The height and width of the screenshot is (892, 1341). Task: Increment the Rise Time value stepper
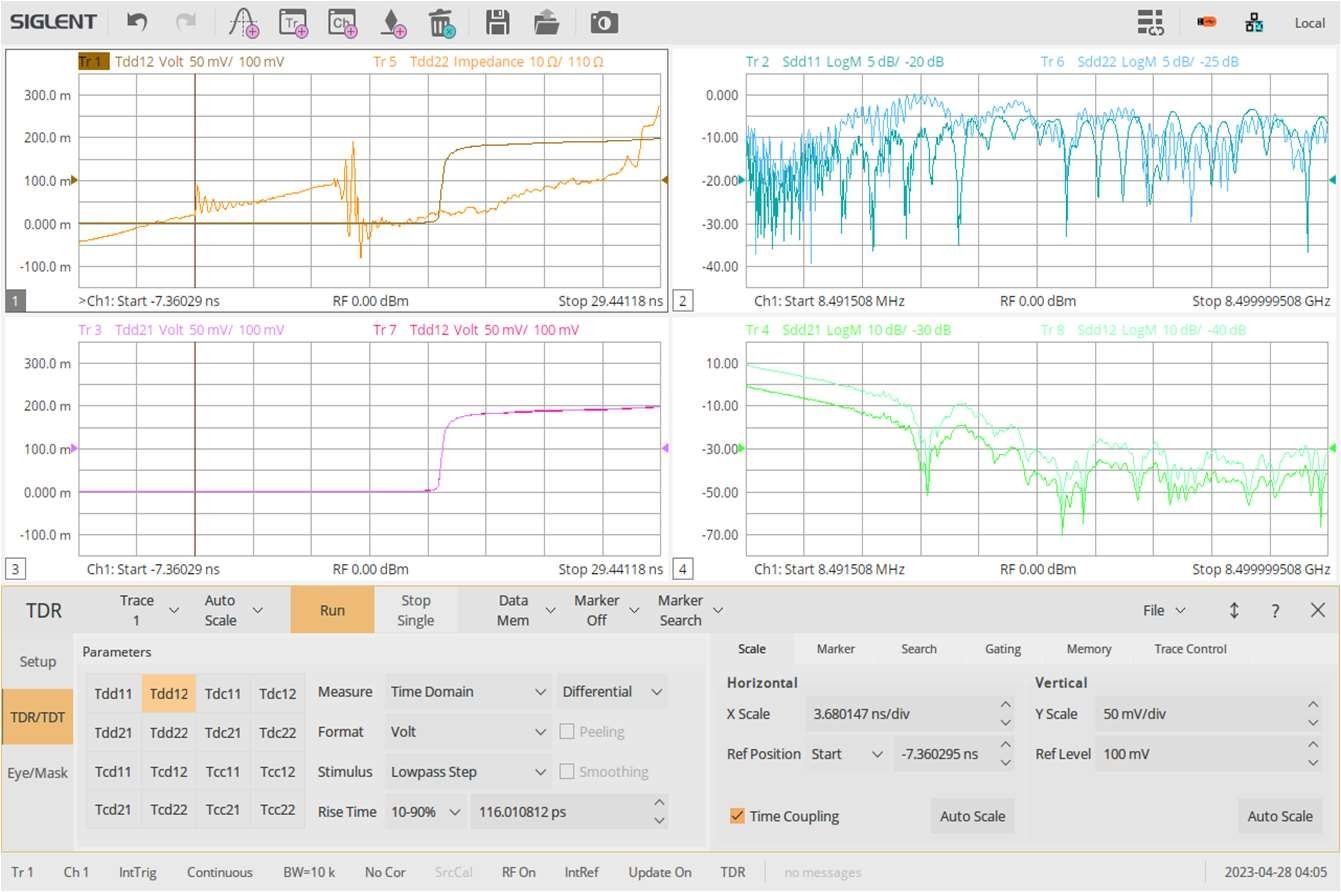point(658,805)
